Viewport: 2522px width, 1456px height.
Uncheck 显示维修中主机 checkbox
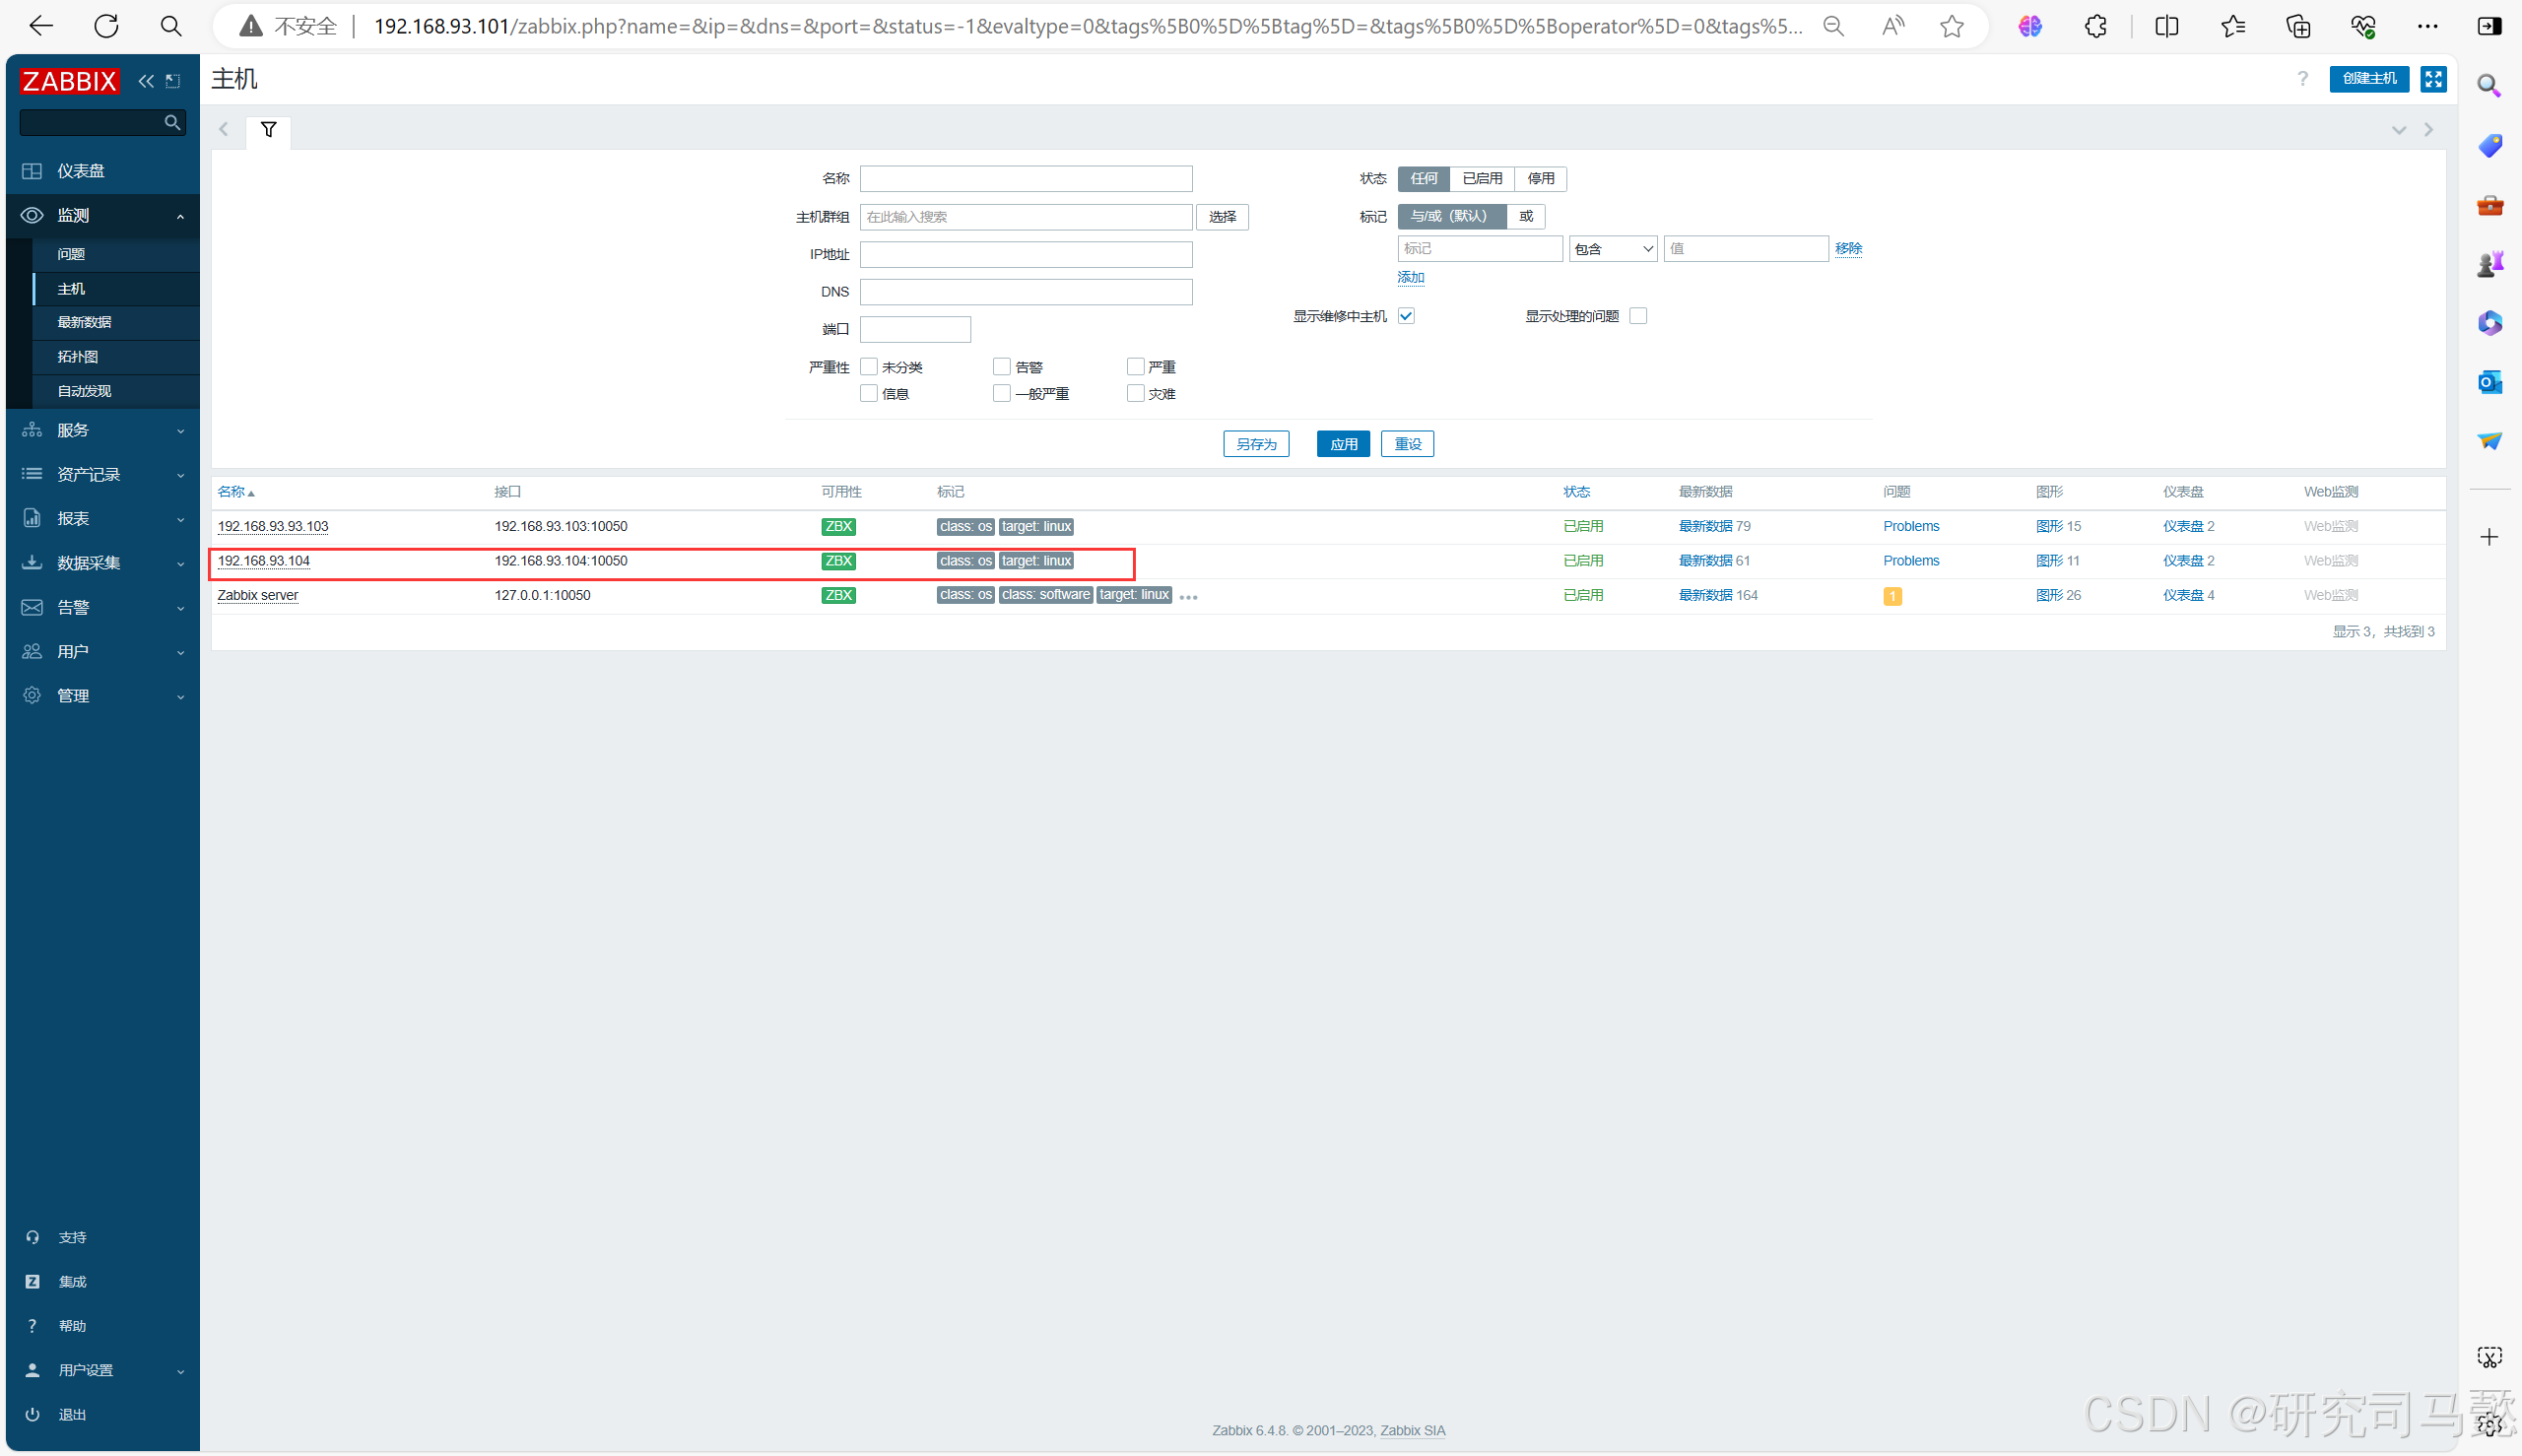(1406, 316)
